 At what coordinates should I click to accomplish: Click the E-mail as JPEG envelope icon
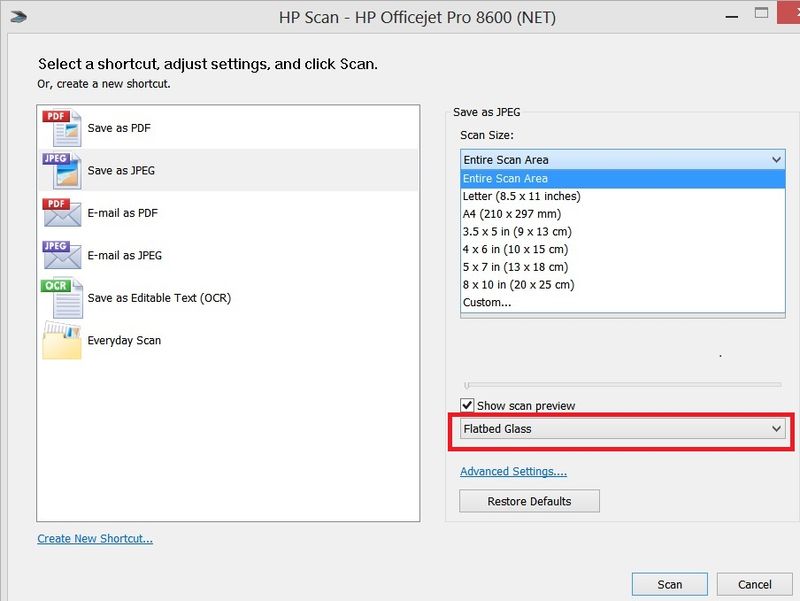62,255
